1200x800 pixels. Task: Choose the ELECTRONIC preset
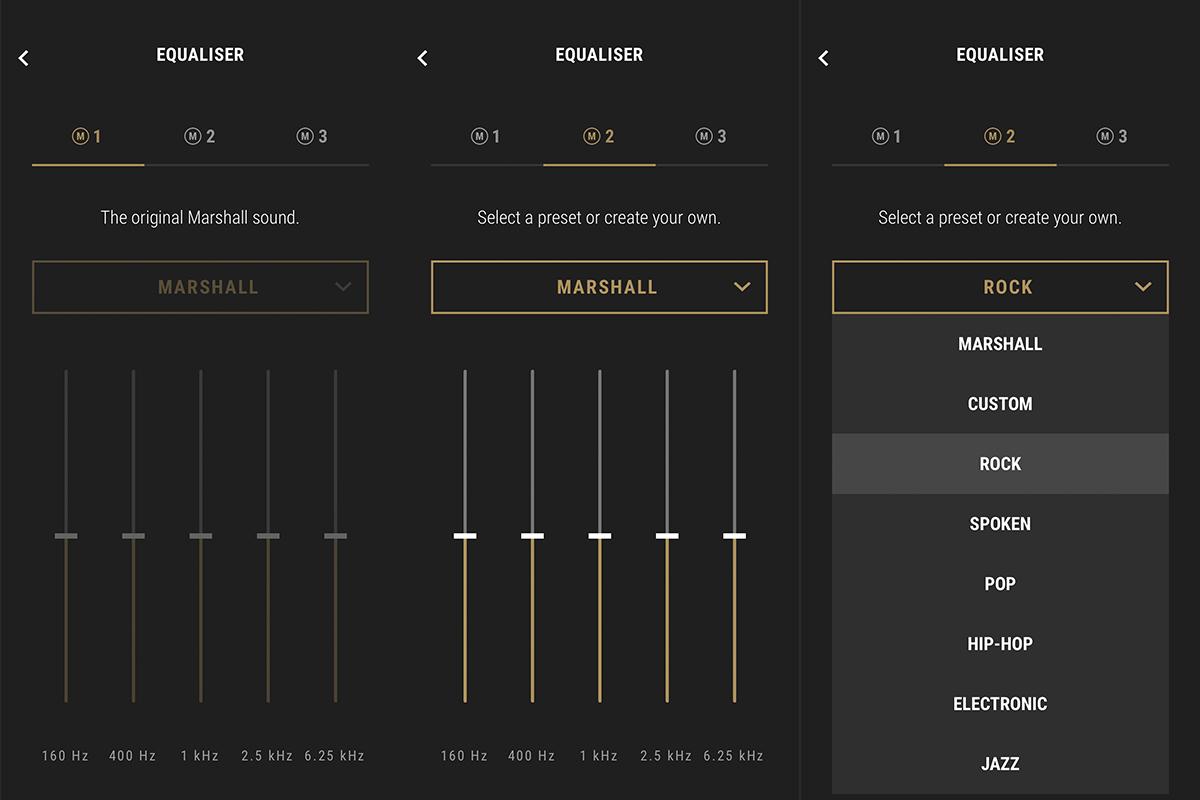point(1000,704)
